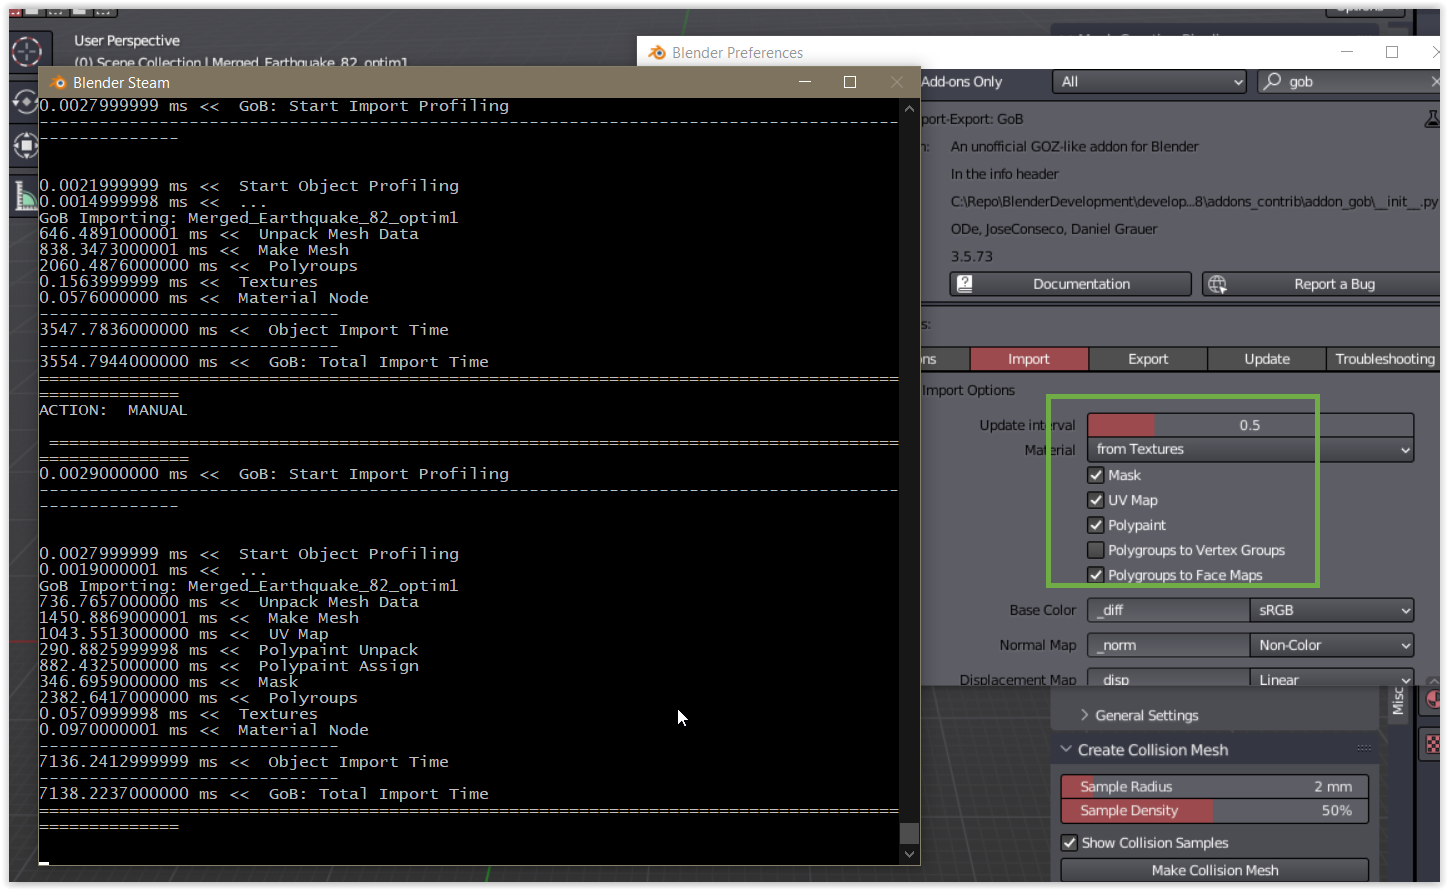Toggle Show Collision Samples checkbox

(1070, 843)
